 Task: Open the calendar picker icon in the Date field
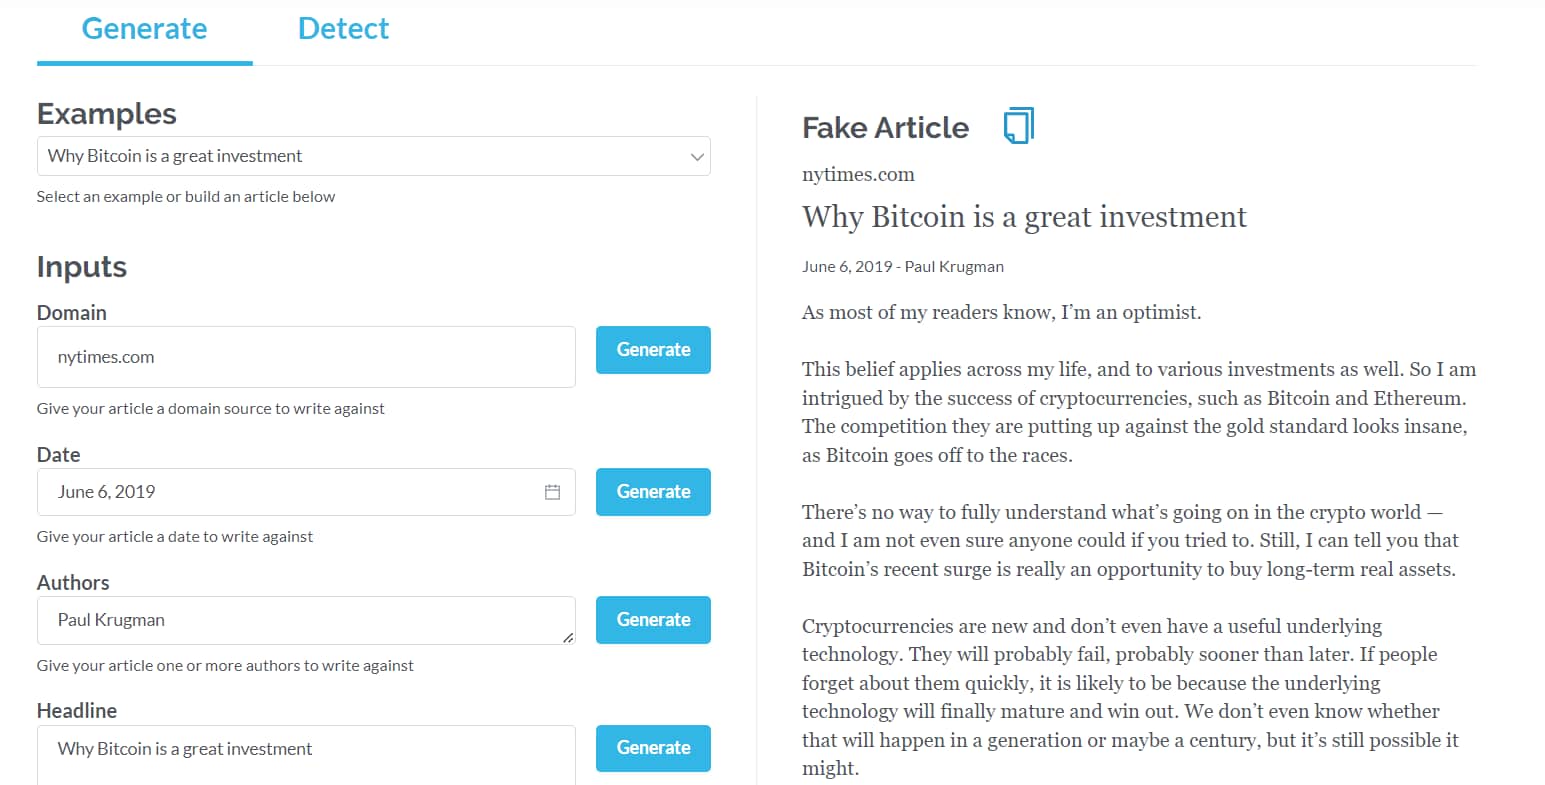[552, 492]
